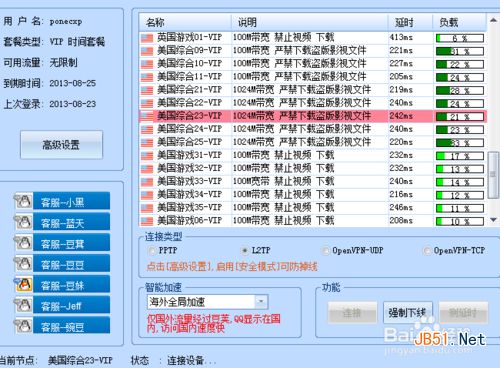This screenshot has width=500, height=368.
Task: Click the flag icon of 美国综合24-VIP
Action: pyautogui.click(x=147, y=130)
